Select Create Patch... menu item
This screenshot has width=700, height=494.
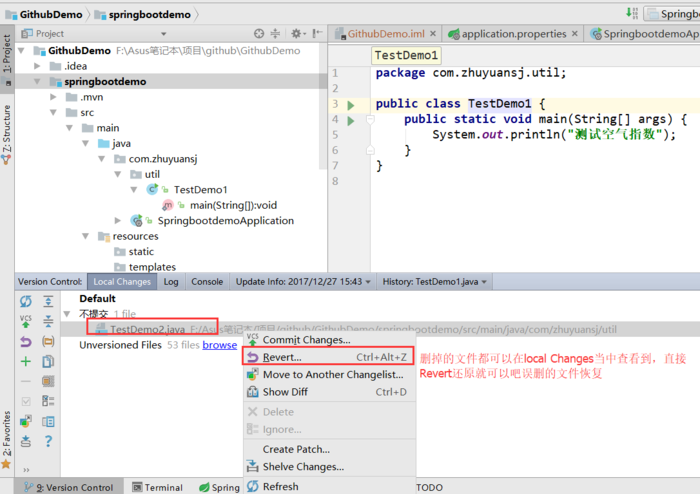[329, 449]
